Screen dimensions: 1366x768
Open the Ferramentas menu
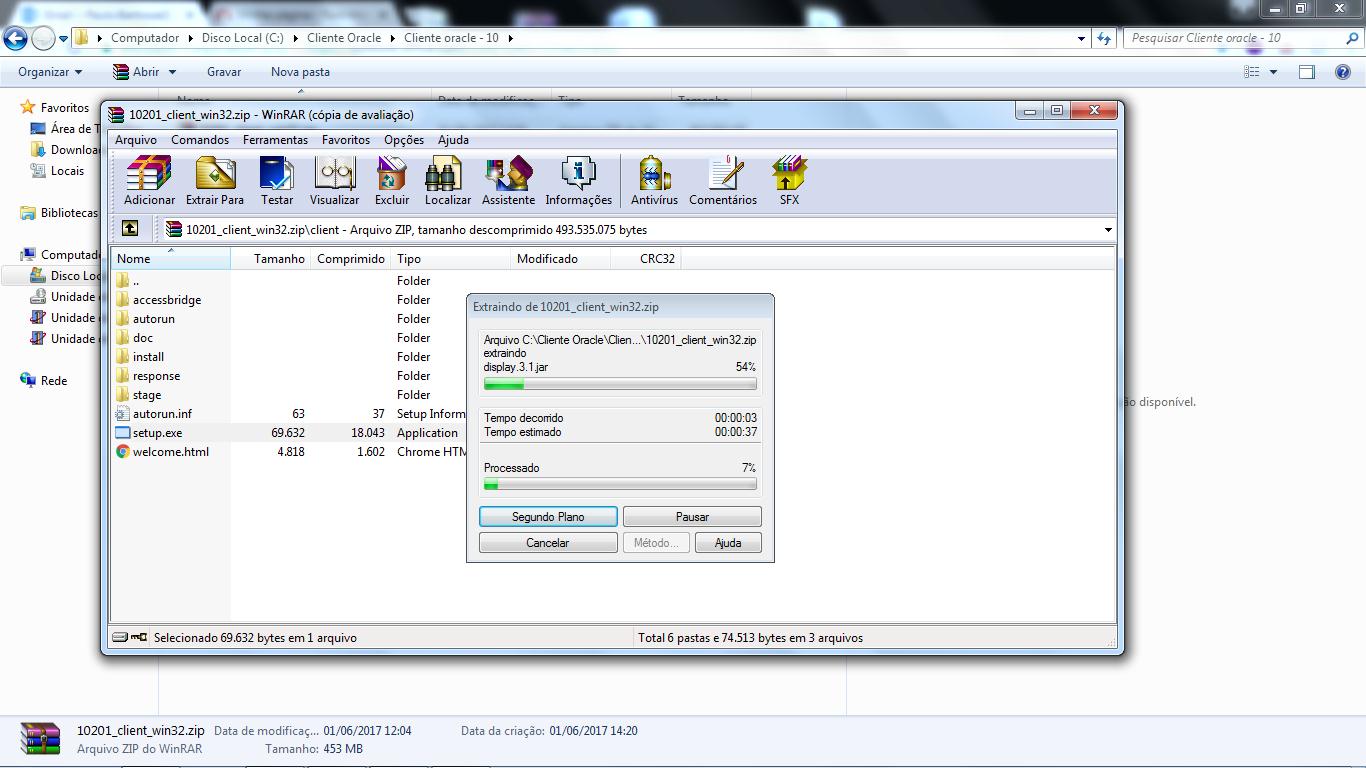[275, 140]
